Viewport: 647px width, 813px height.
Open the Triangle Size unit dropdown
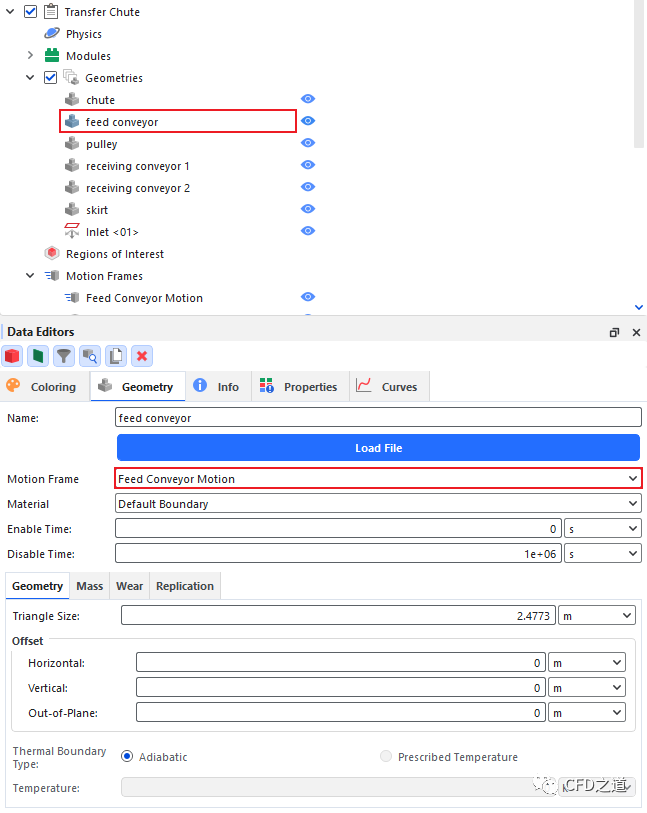click(596, 616)
